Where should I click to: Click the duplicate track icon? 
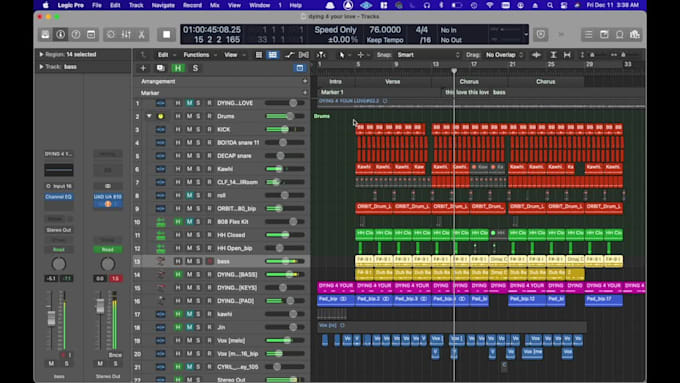160,68
